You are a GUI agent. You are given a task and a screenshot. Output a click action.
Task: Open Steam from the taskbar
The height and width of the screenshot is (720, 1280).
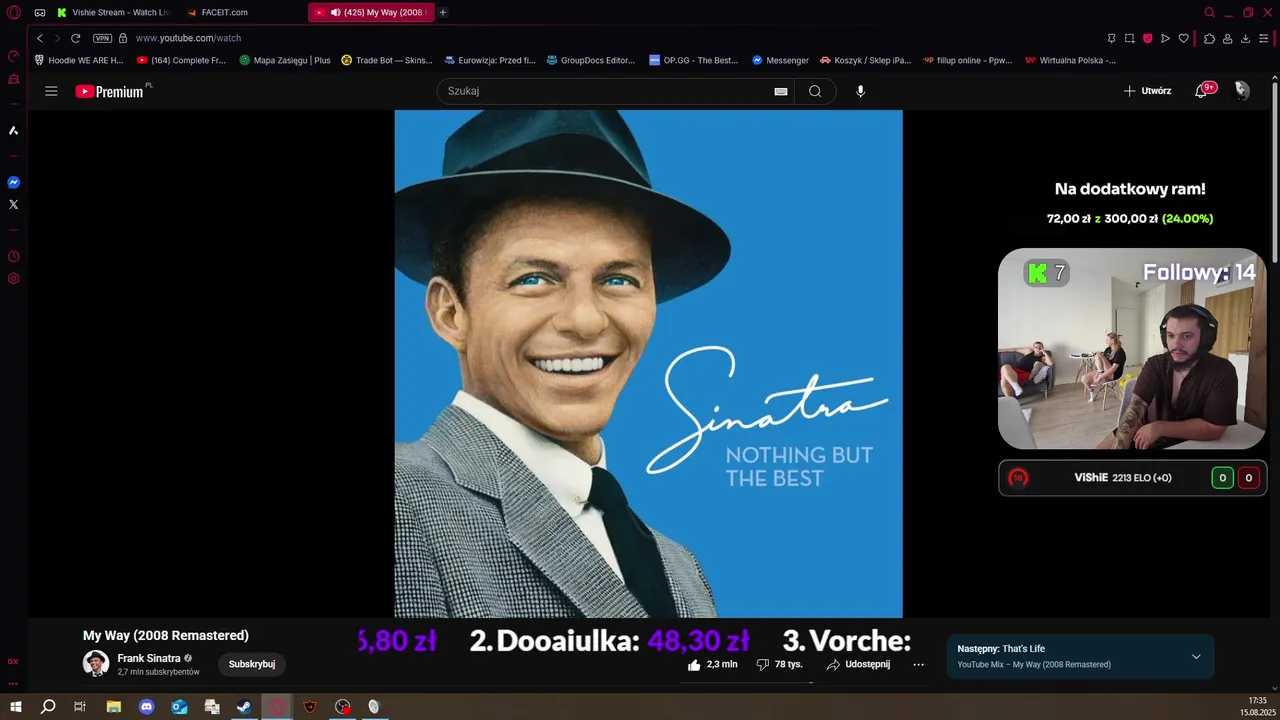click(243, 707)
